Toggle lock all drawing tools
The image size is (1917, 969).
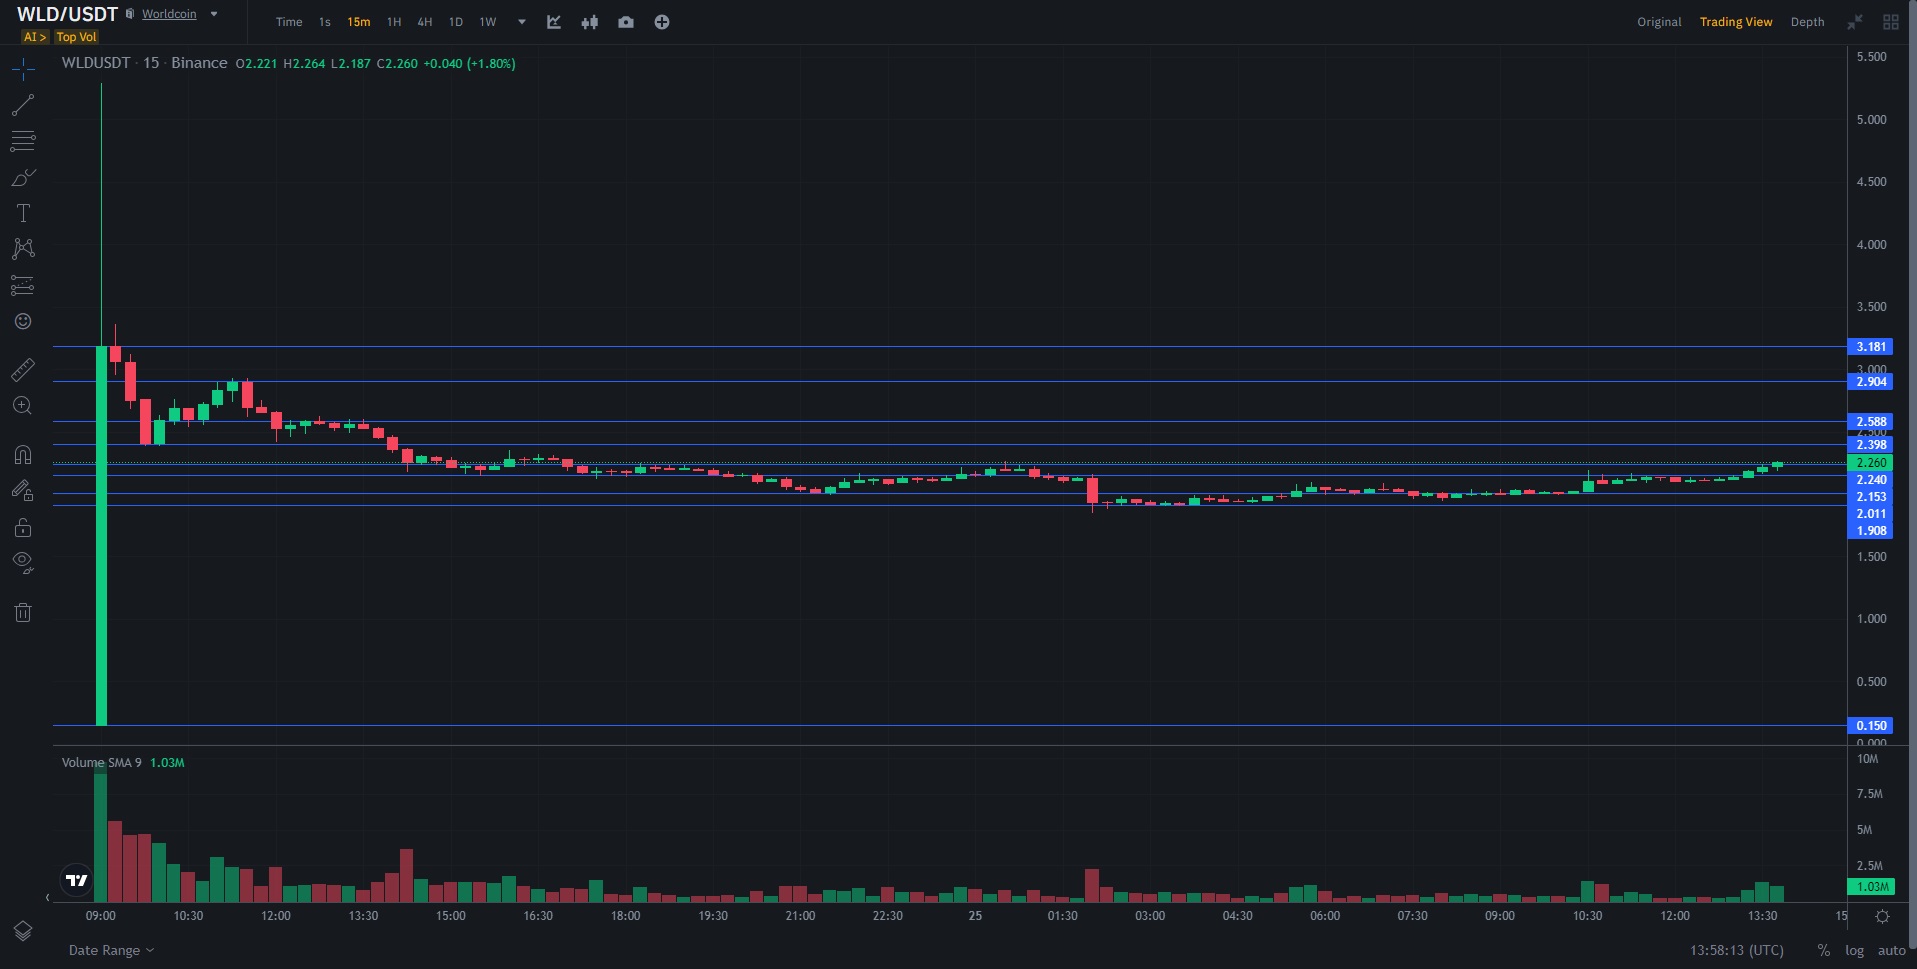(23, 527)
